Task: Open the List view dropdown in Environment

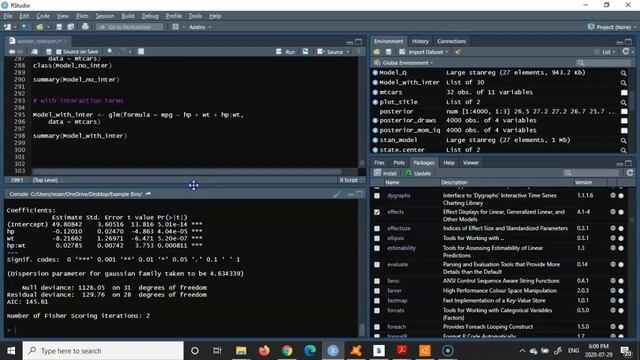Action: [x=605, y=52]
